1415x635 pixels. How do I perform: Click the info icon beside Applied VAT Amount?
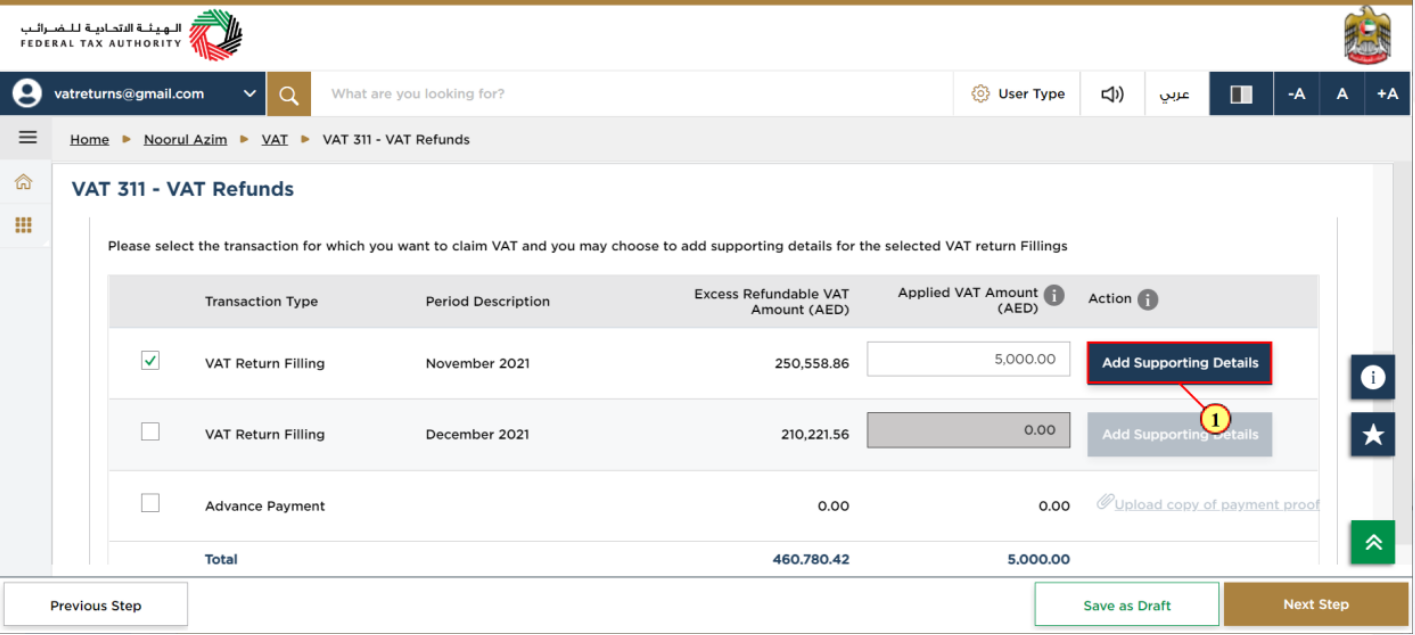tap(1054, 295)
